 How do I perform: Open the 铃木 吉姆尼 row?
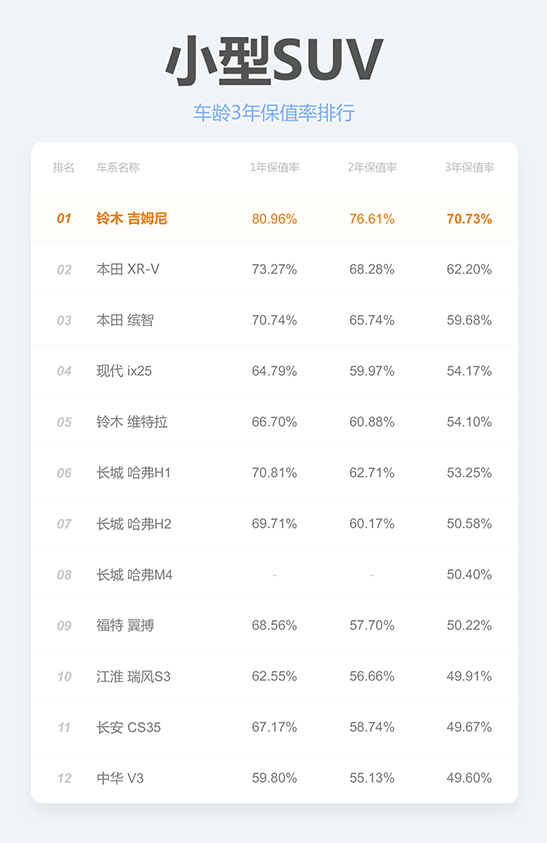274,218
